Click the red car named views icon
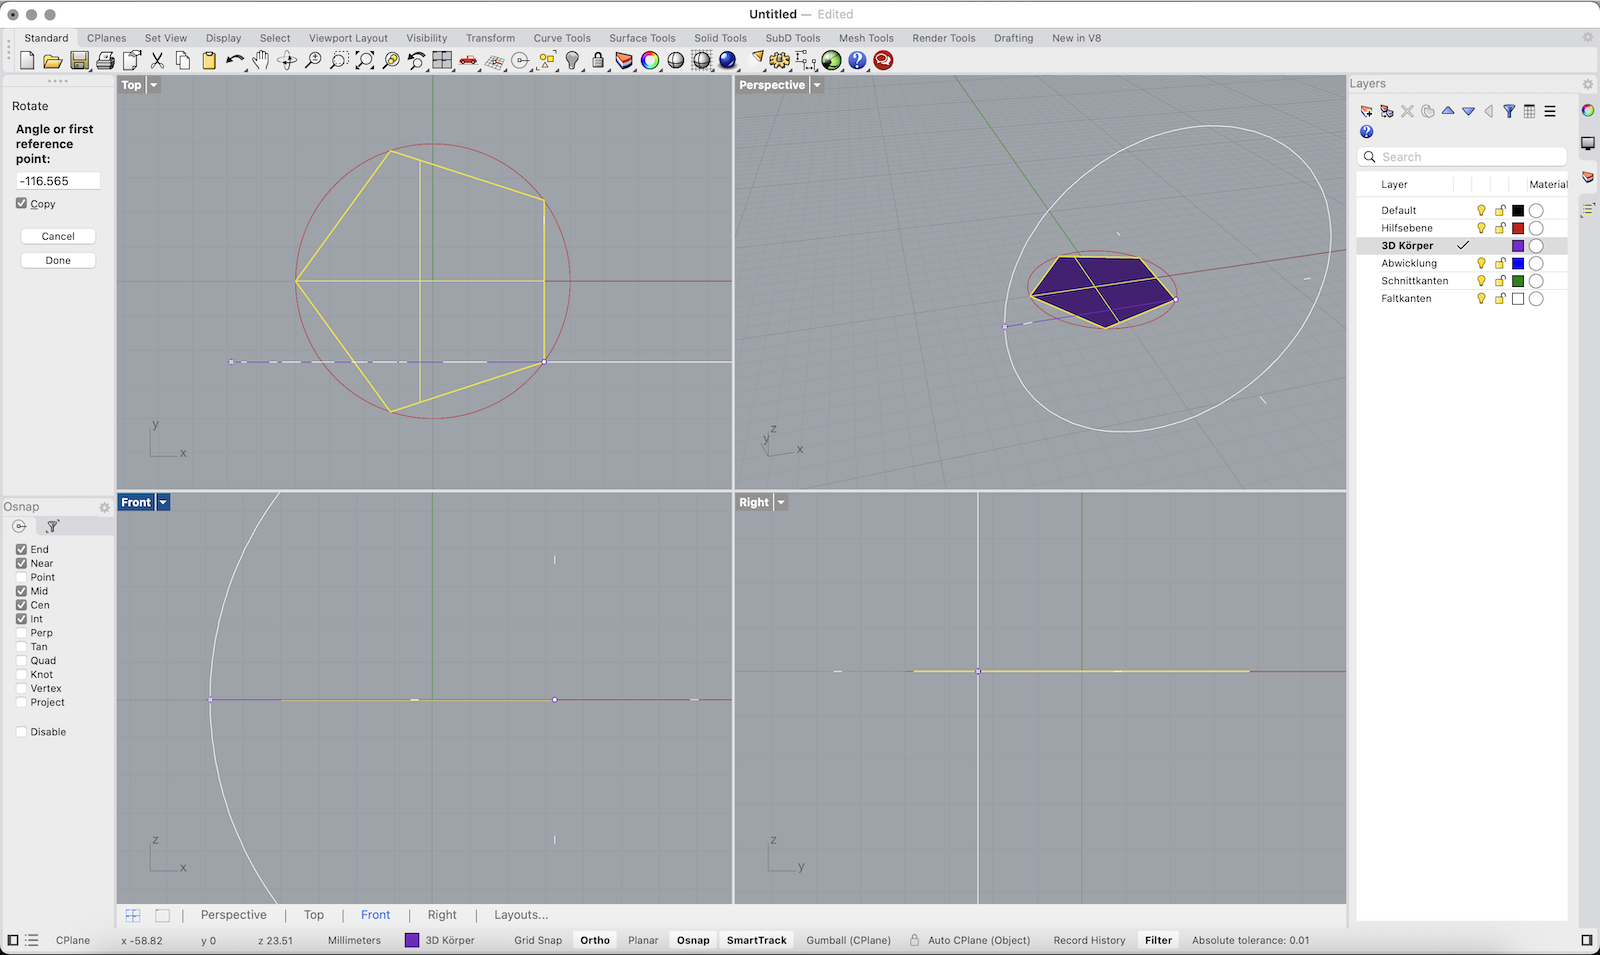 pyautogui.click(x=469, y=61)
